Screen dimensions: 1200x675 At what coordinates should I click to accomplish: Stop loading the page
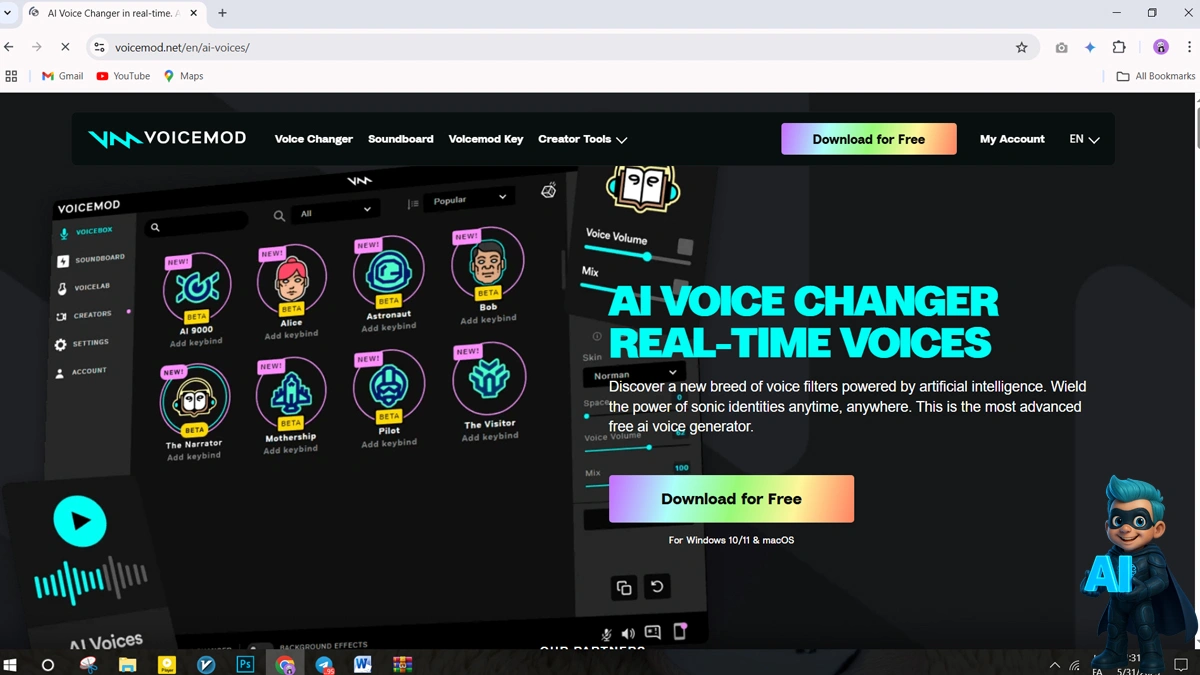[x=65, y=47]
